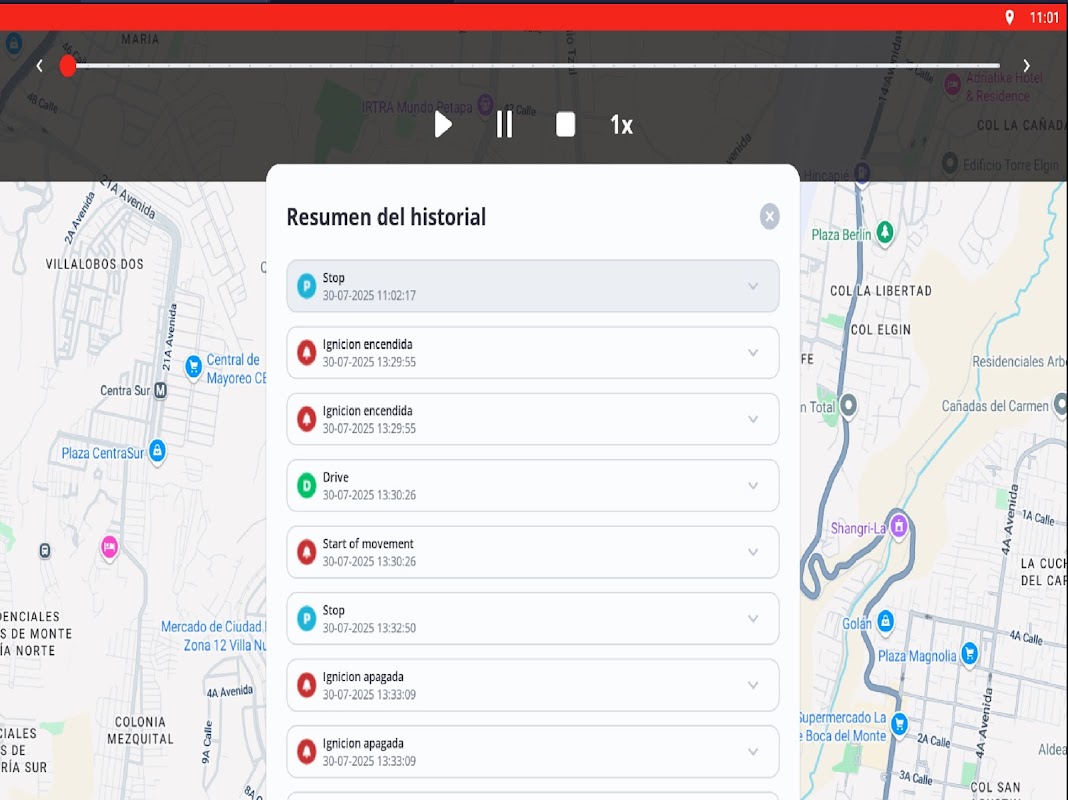Viewport: 1068px width, 800px height.
Task: Expand the first Ignicion apagada entry chevron
Action: [753, 685]
